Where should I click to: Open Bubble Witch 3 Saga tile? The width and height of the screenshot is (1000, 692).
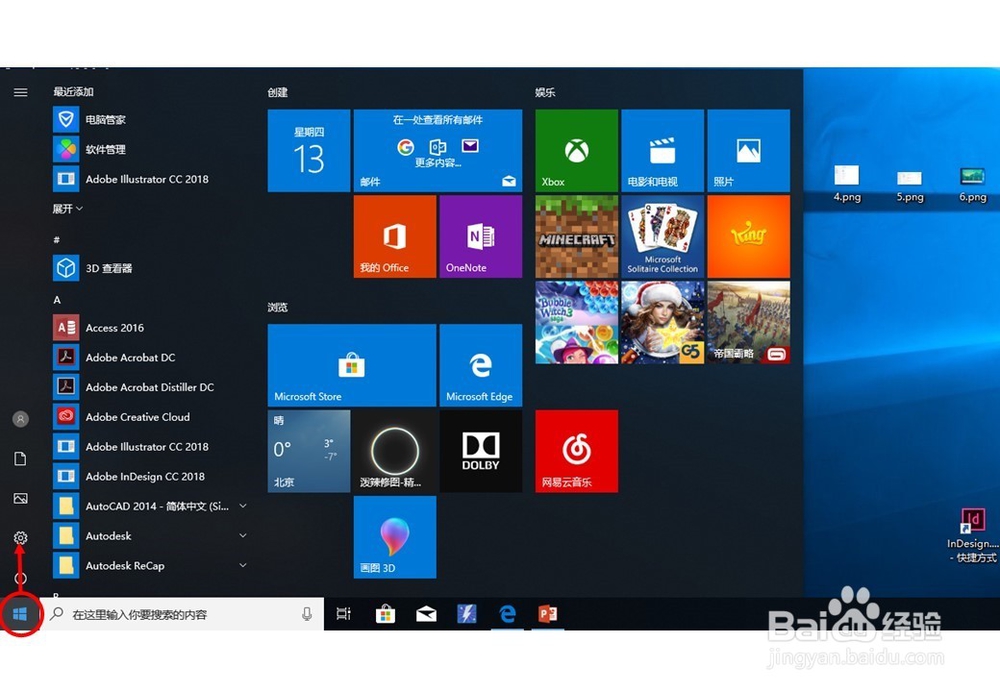tap(577, 323)
